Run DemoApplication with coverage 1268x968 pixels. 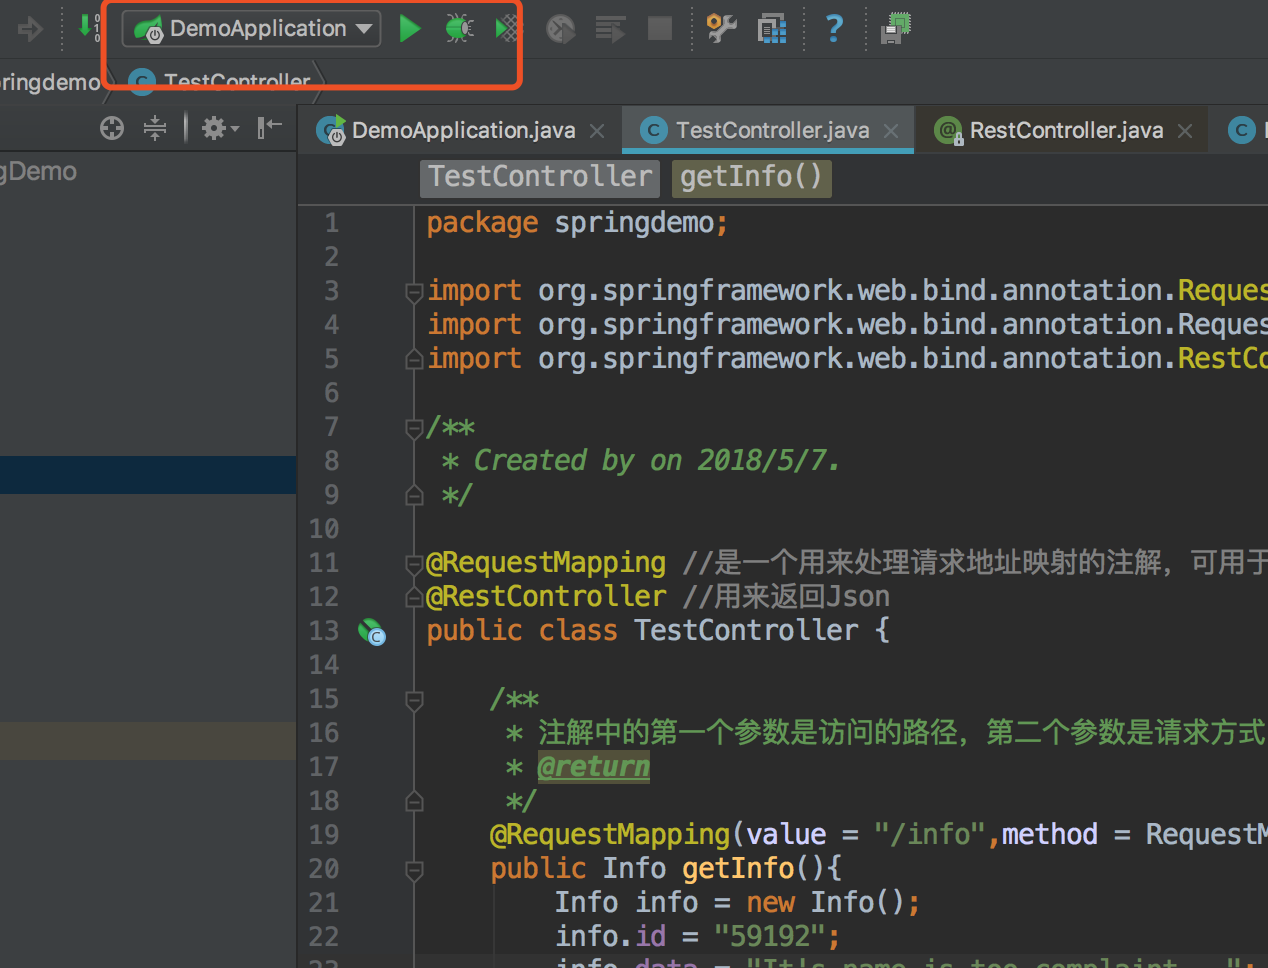tap(507, 28)
